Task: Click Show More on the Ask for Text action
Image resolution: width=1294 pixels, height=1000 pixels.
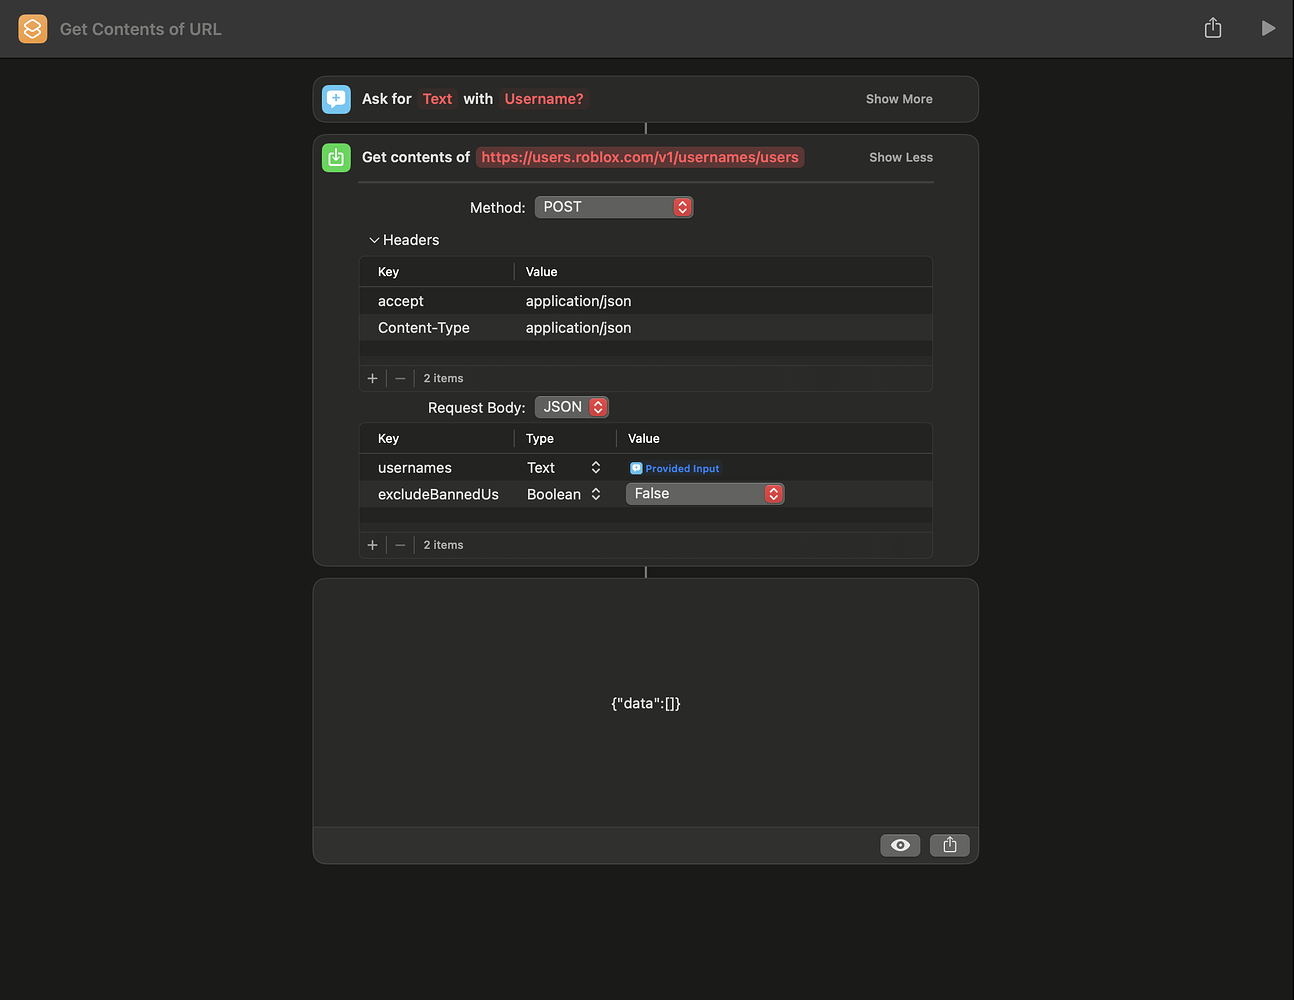Action: (898, 98)
